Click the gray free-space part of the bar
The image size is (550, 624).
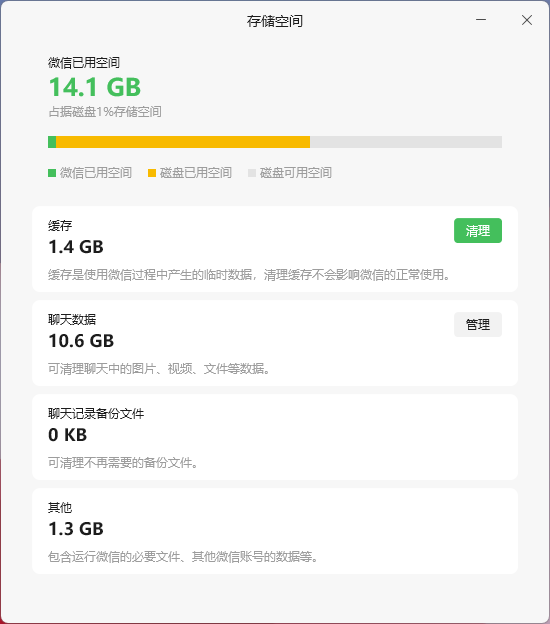[x=406, y=142]
